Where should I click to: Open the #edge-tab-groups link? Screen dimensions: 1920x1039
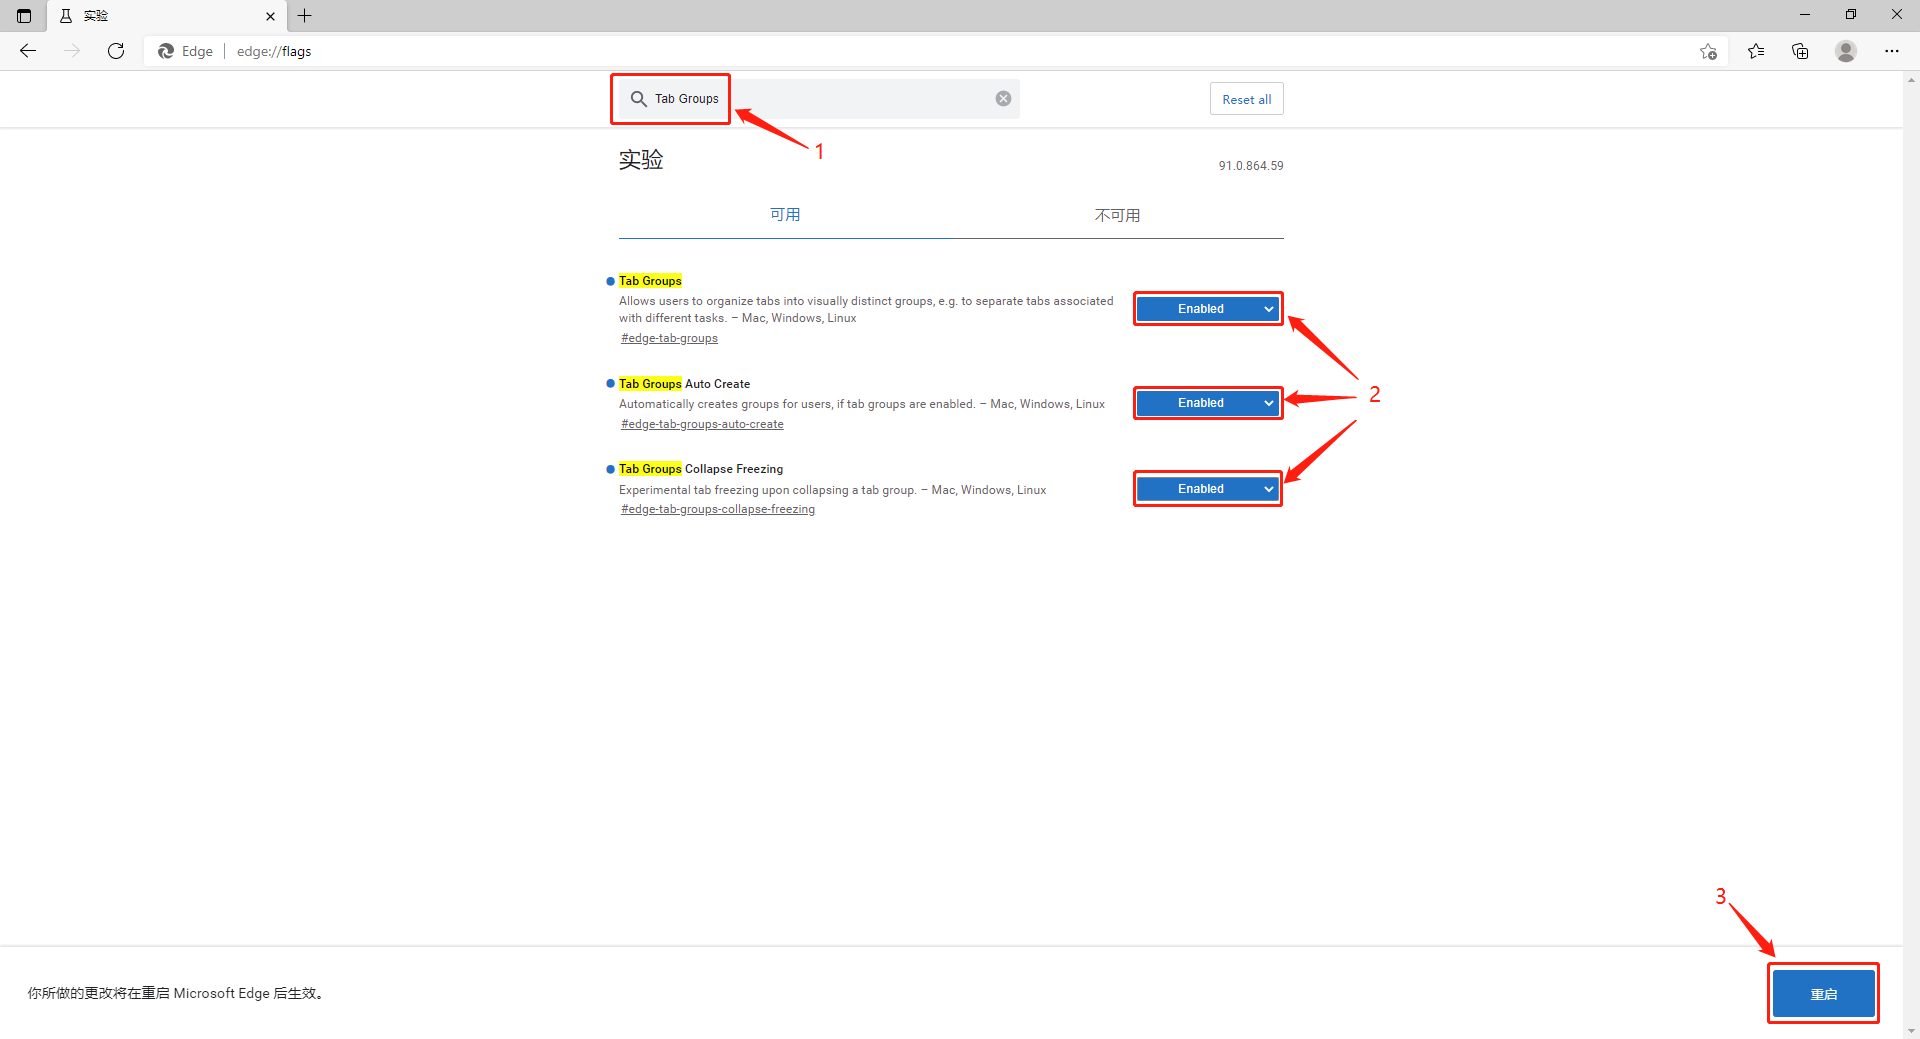tap(669, 338)
